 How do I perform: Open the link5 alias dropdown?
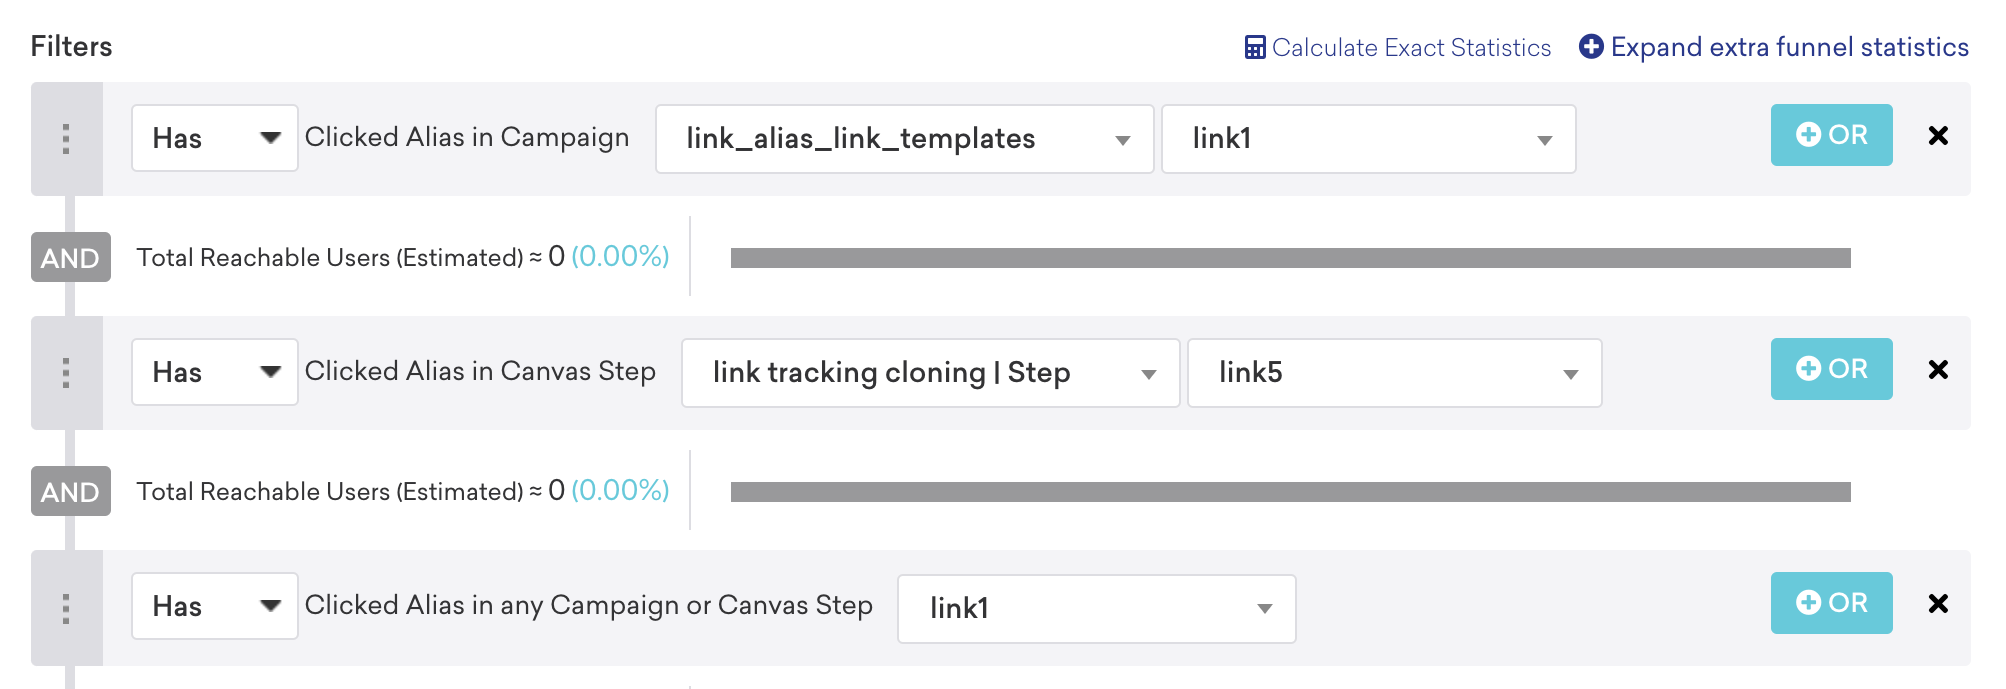coord(1395,373)
